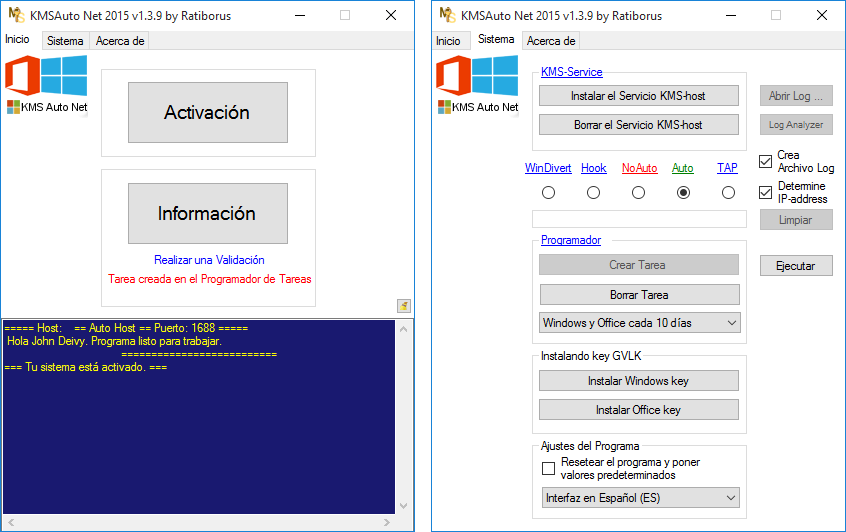Click the Abrir Log button
Viewport: 846px width, 532px height.
point(796,96)
